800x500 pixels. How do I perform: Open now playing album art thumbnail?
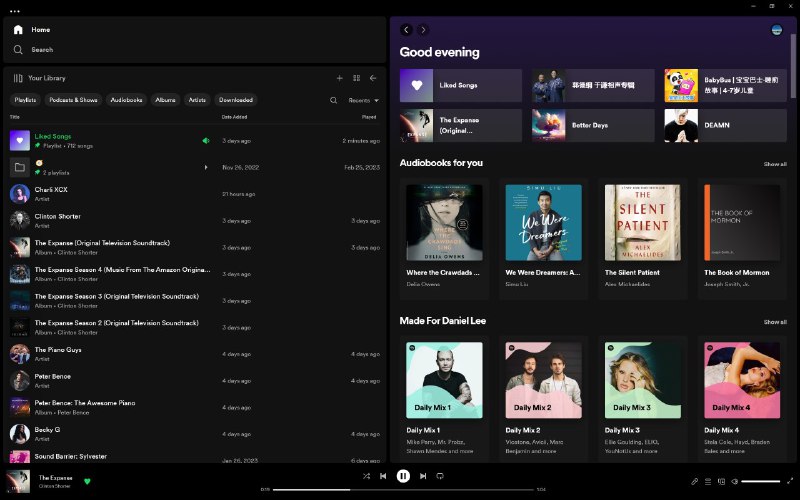[18, 481]
